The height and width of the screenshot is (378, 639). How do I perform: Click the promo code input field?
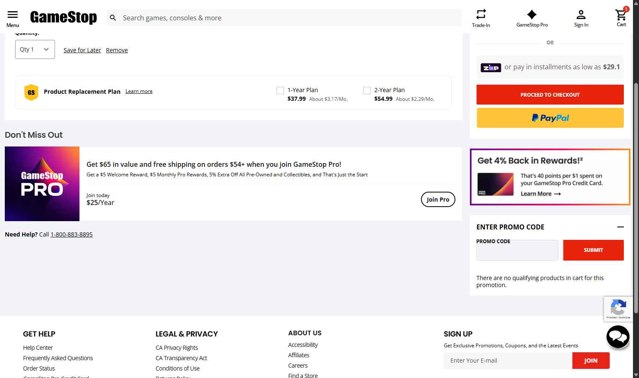[517, 250]
